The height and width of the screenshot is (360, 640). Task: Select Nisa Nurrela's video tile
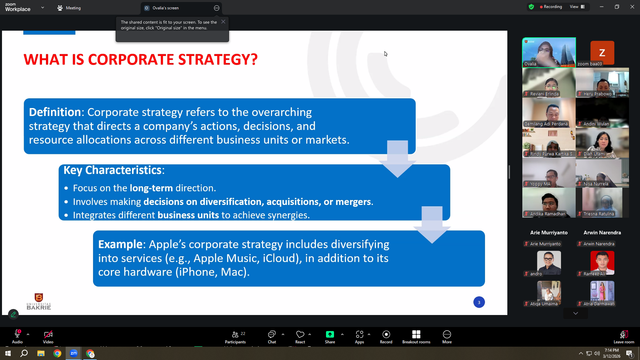602,173
